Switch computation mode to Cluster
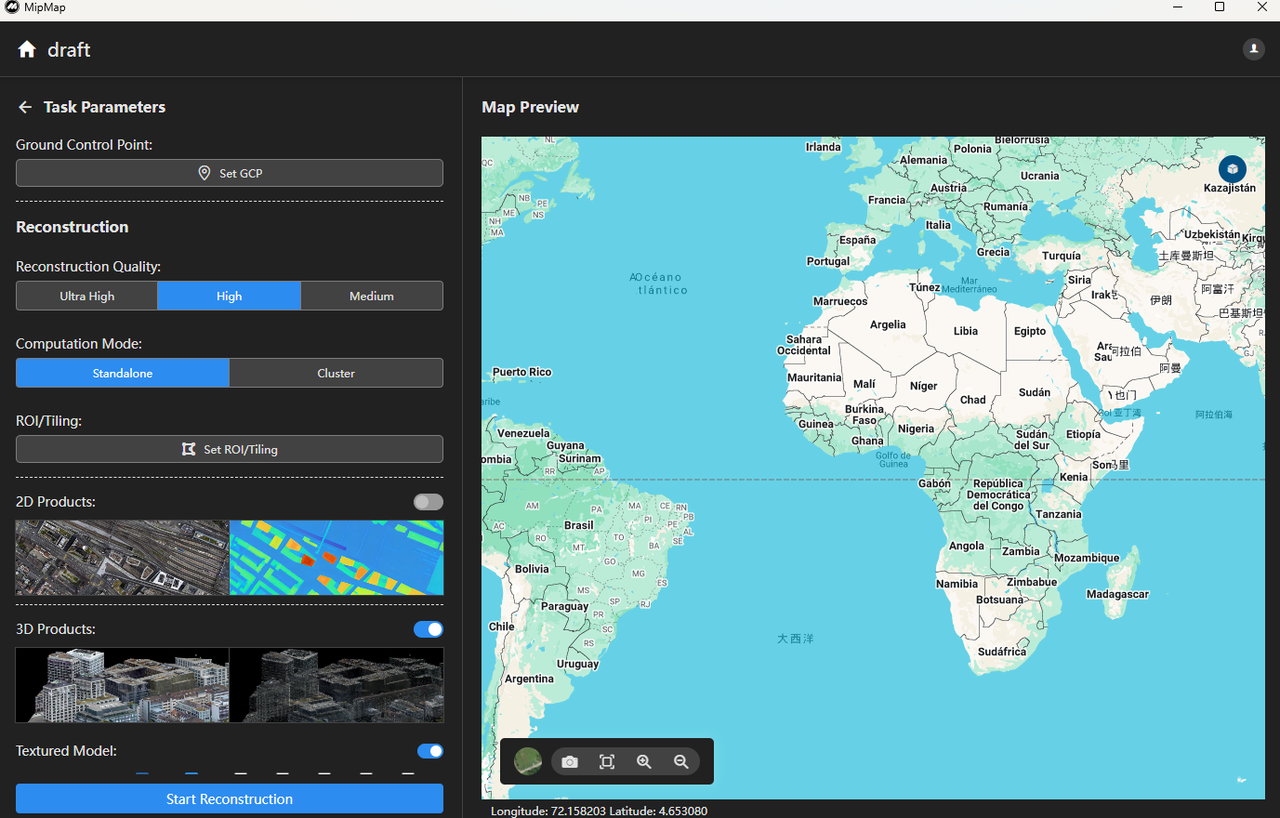The image size is (1280, 818). (x=336, y=373)
